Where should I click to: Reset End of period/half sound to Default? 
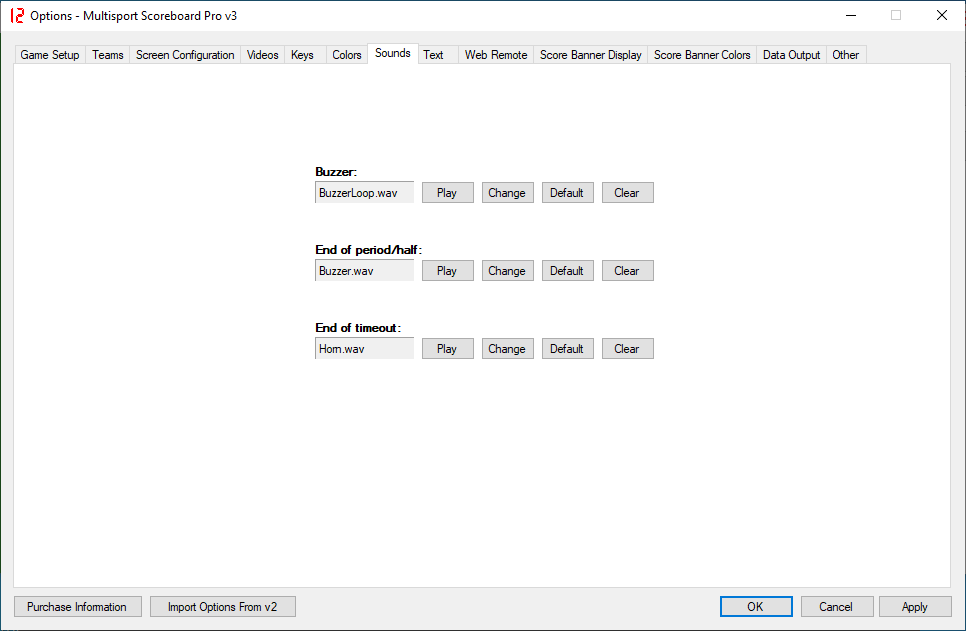click(567, 271)
